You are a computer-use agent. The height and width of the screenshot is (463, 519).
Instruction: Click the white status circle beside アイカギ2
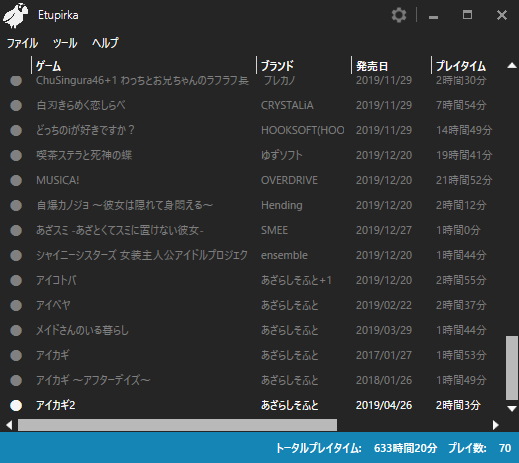16,405
